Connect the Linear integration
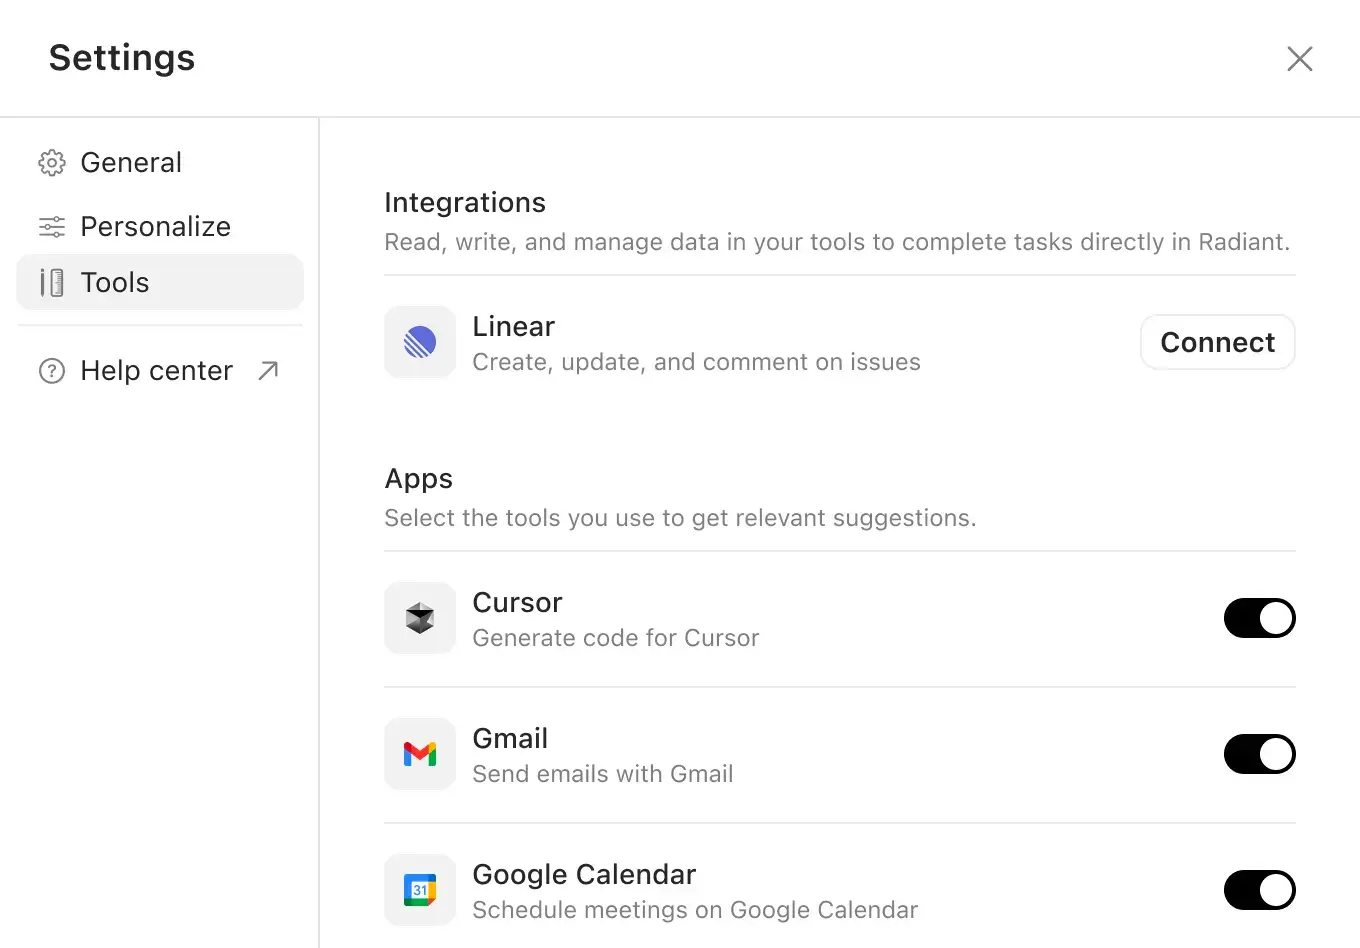 click(1217, 342)
